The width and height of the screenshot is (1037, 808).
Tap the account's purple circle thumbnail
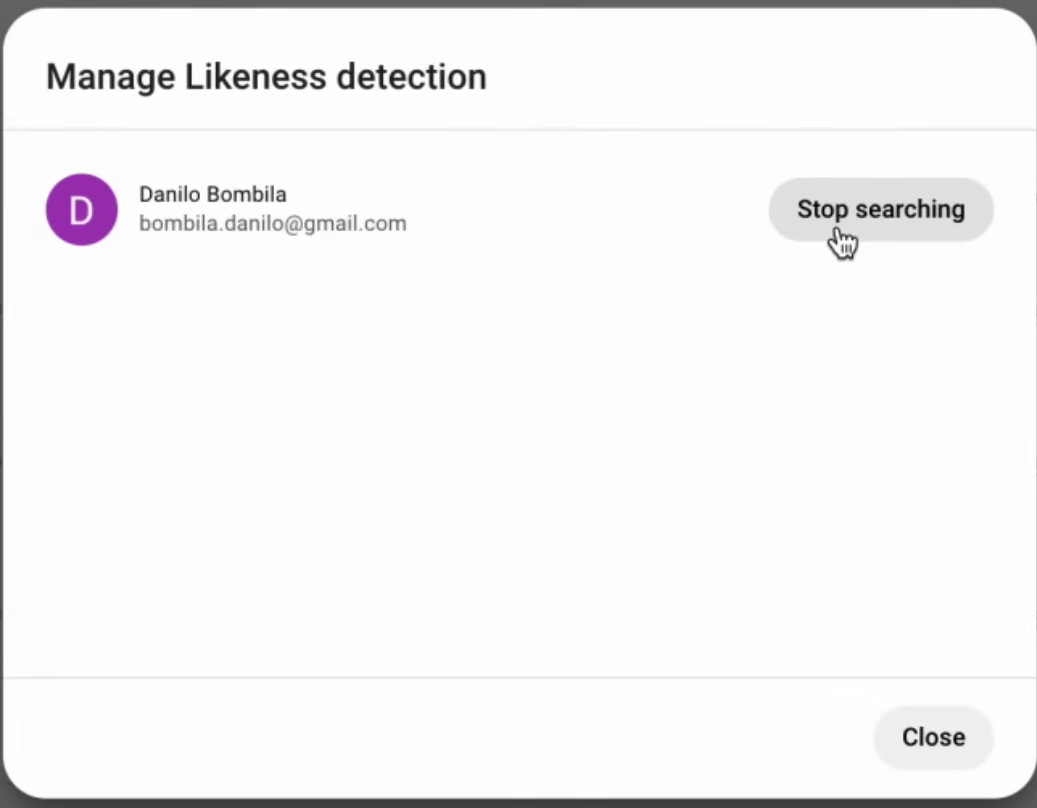click(x=82, y=210)
